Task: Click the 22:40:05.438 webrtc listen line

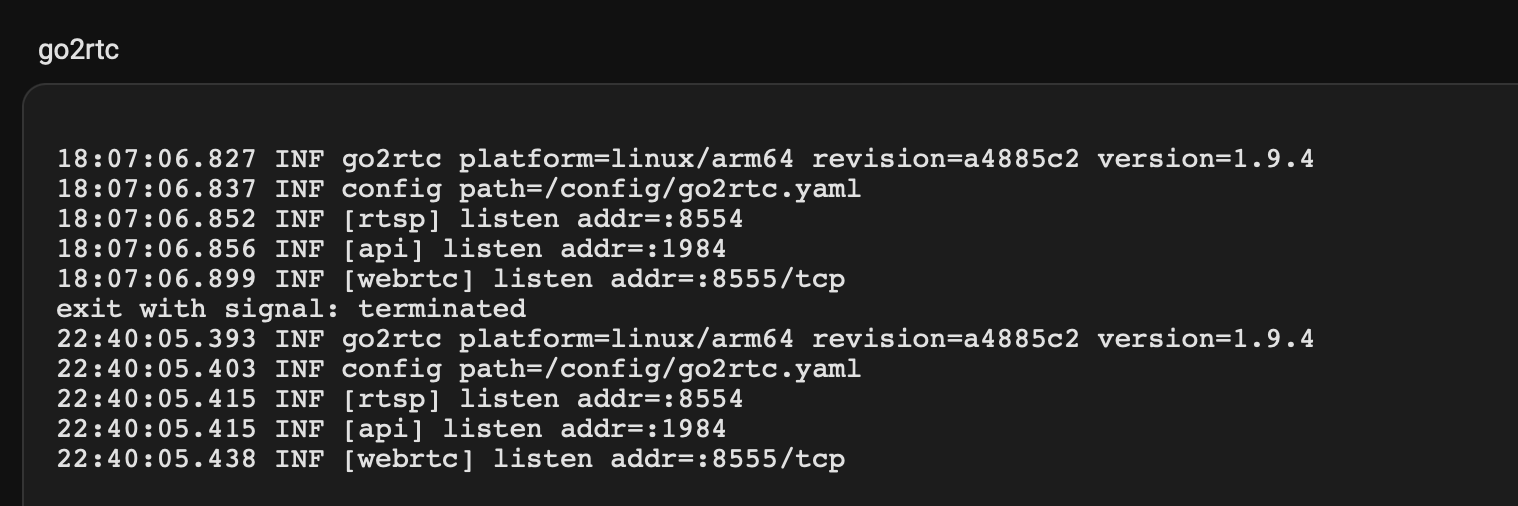Action: point(451,459)
